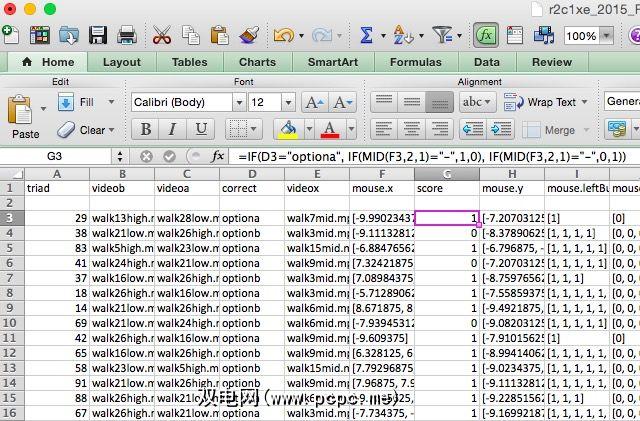The image size is (640, 421).
Task: Save the workbook with floppy icon
Action: point(98,35)
